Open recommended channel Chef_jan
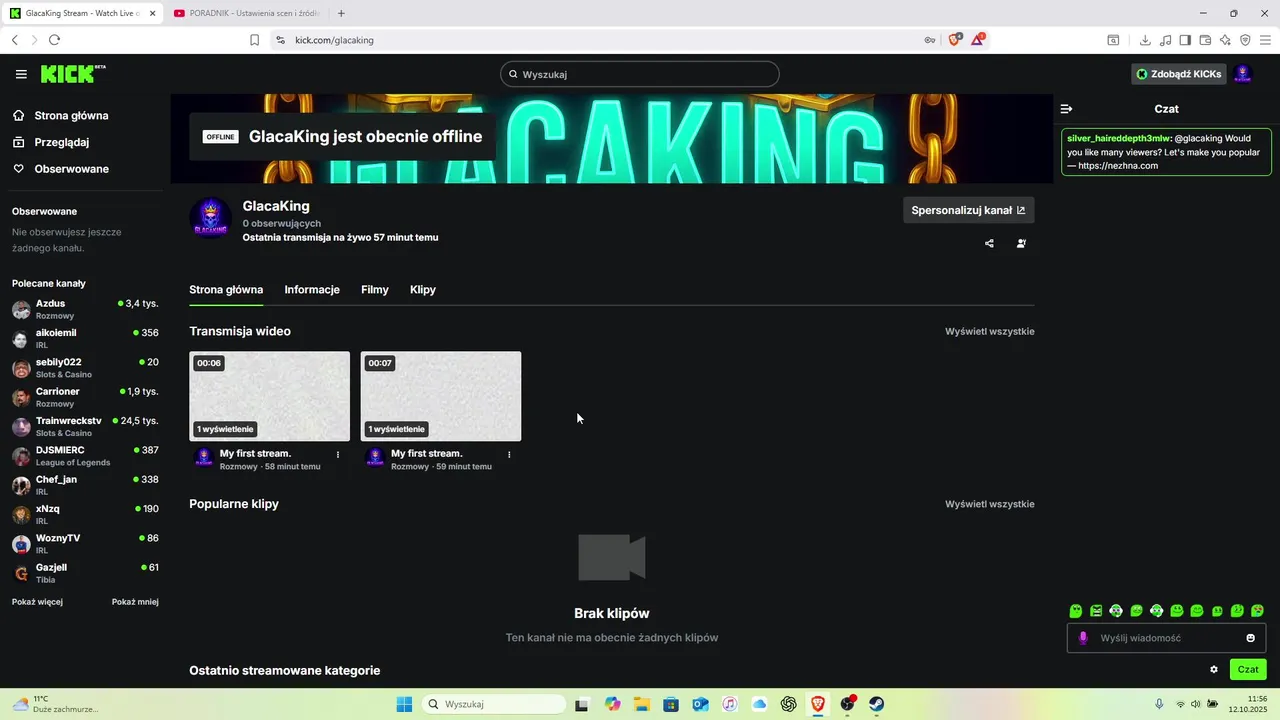 (85, 485)
